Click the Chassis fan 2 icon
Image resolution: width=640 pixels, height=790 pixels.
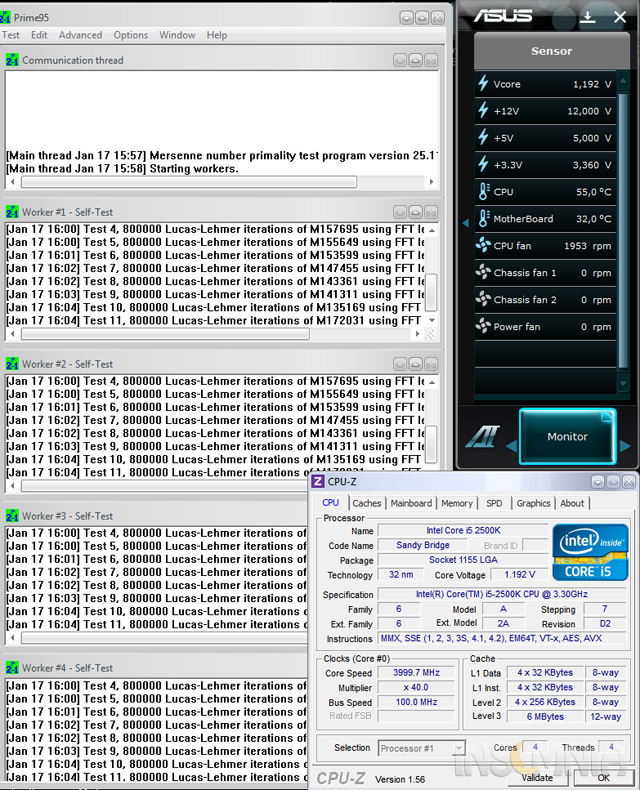coord(483,299)
